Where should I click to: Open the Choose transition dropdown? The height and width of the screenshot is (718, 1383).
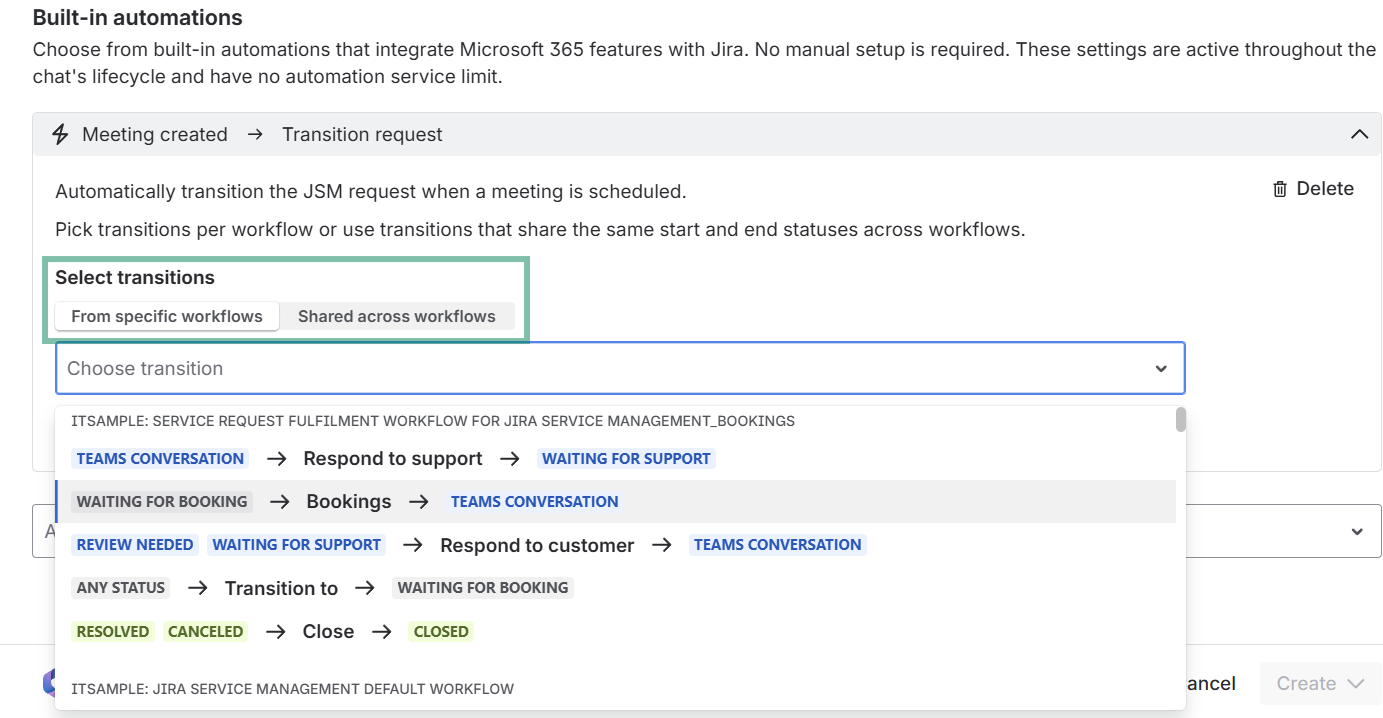coord(600,368)
